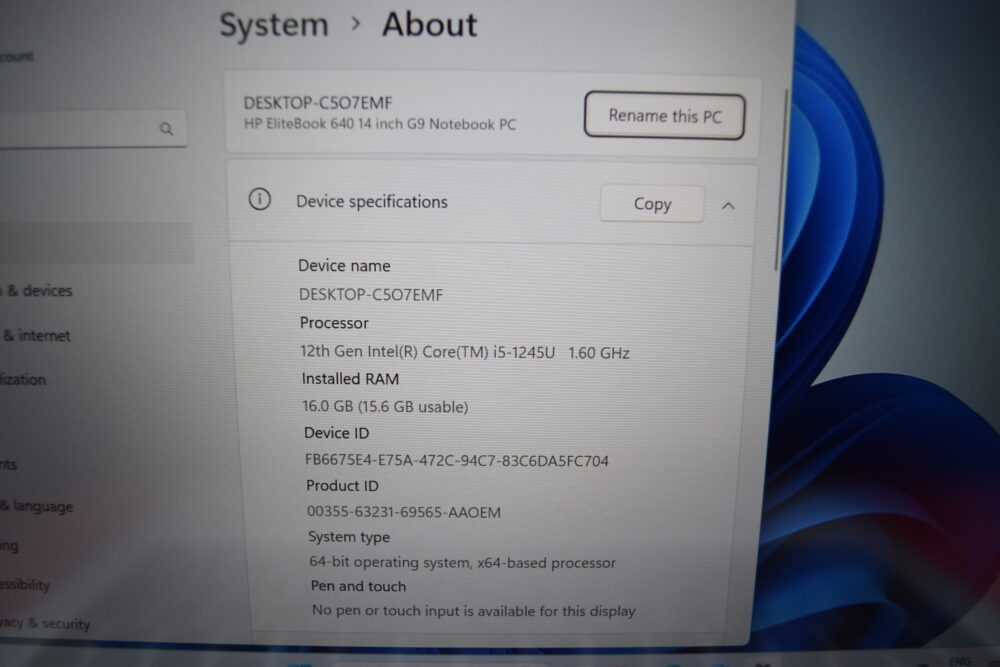1000x667 pixels.
Task: Click the Product ID label
Action: click(x=342, y=485)
